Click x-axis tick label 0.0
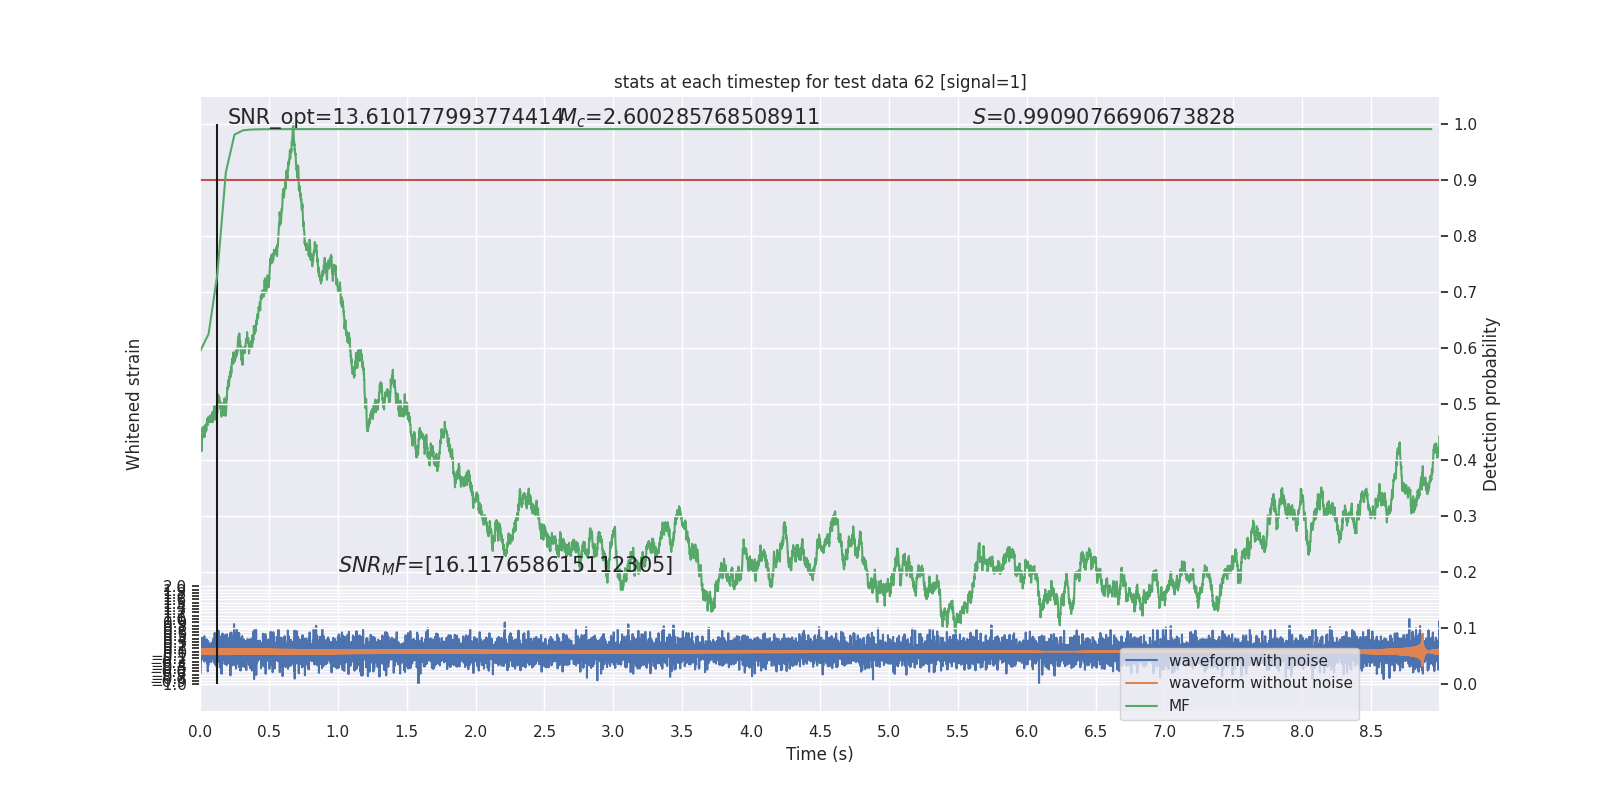The height and width of the screenshot is (800, 1600). 200,732
